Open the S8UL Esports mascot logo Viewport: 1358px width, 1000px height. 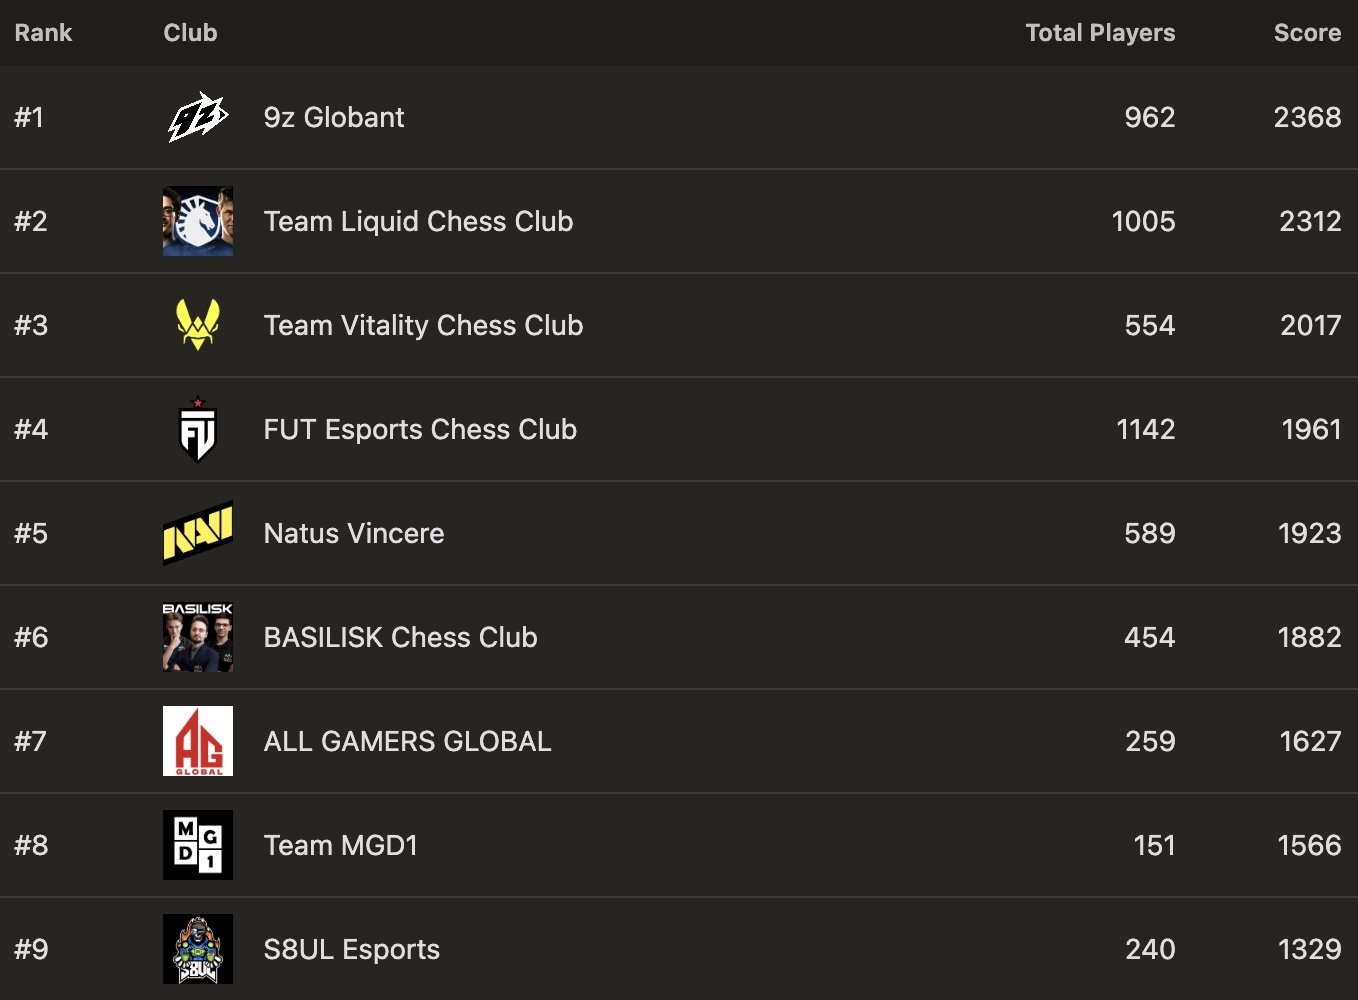click(x=198, y=949)
